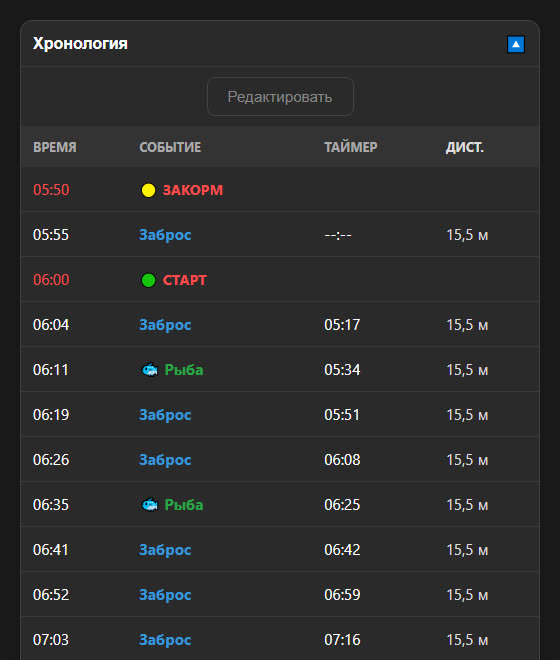Open the Заброс event at 06:04

point(165,325)
